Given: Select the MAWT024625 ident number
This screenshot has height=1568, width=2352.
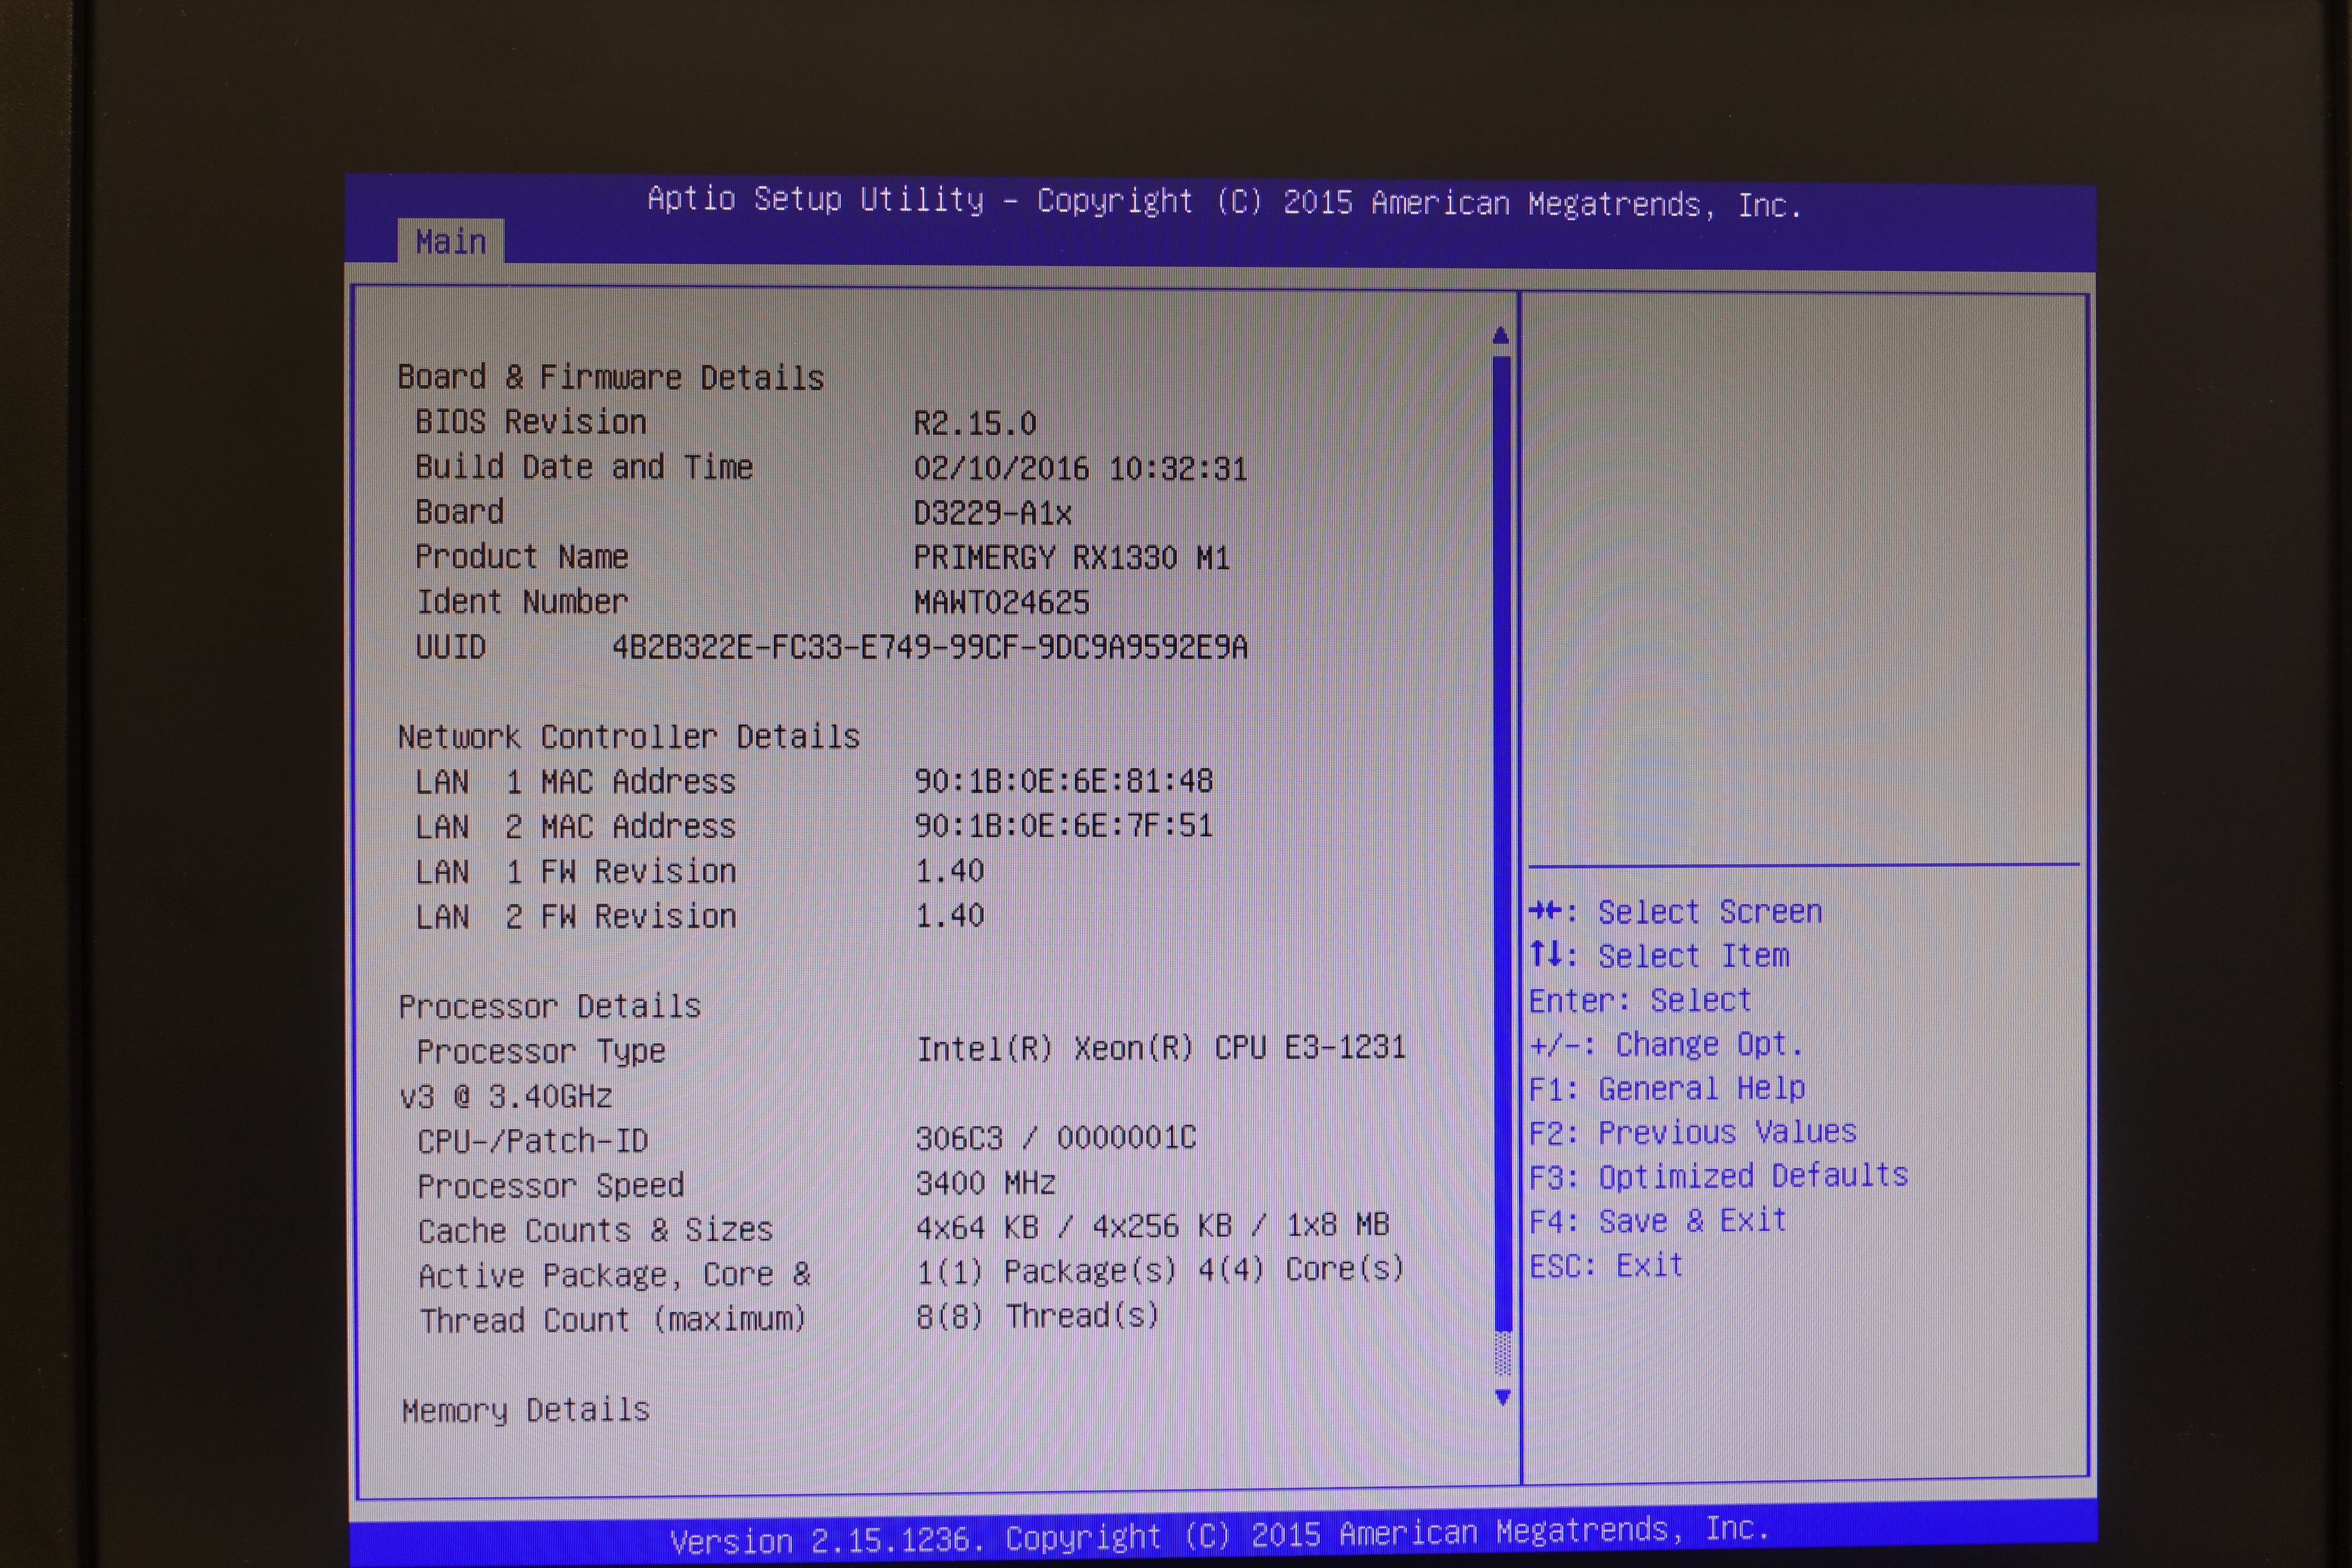Looking at the screenshot, I should point(1001,603).
